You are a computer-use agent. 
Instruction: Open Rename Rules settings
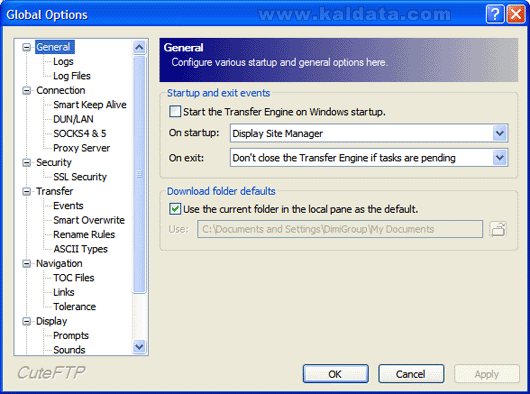tap(84, 235)
